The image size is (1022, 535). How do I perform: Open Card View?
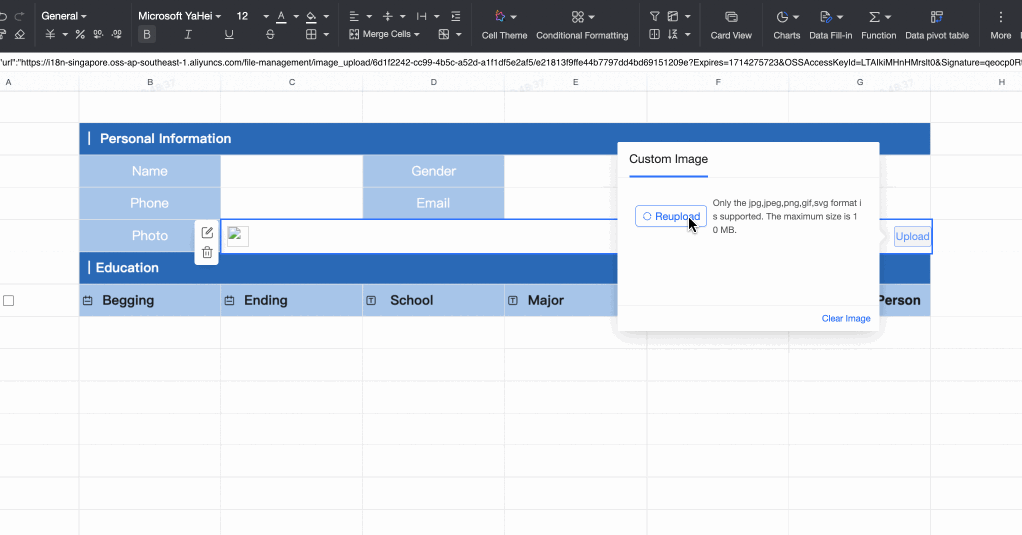point(731,25)
